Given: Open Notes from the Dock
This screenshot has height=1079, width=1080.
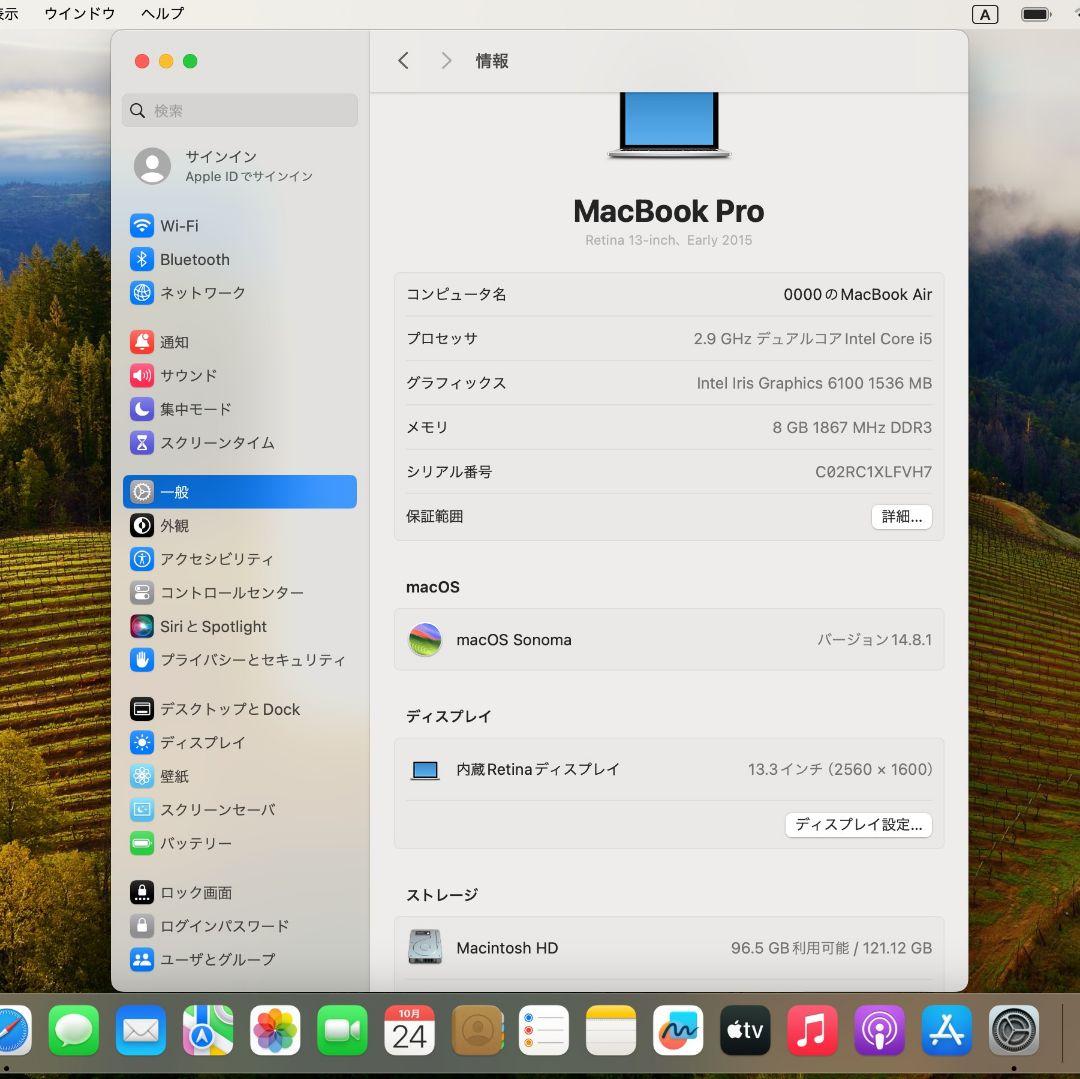Looking at the screenshot, I should [611, 1030].
